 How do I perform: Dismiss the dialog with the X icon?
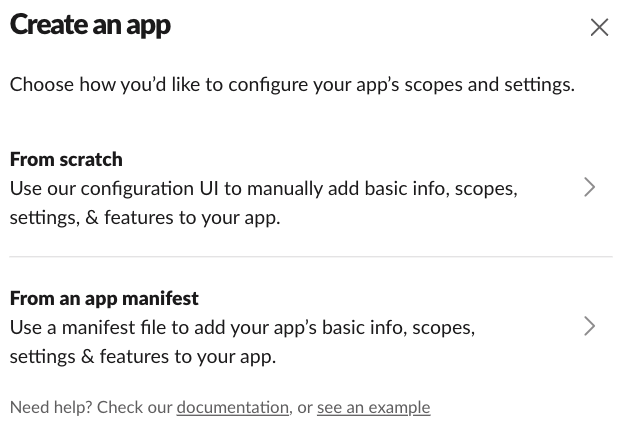[599, 27]
